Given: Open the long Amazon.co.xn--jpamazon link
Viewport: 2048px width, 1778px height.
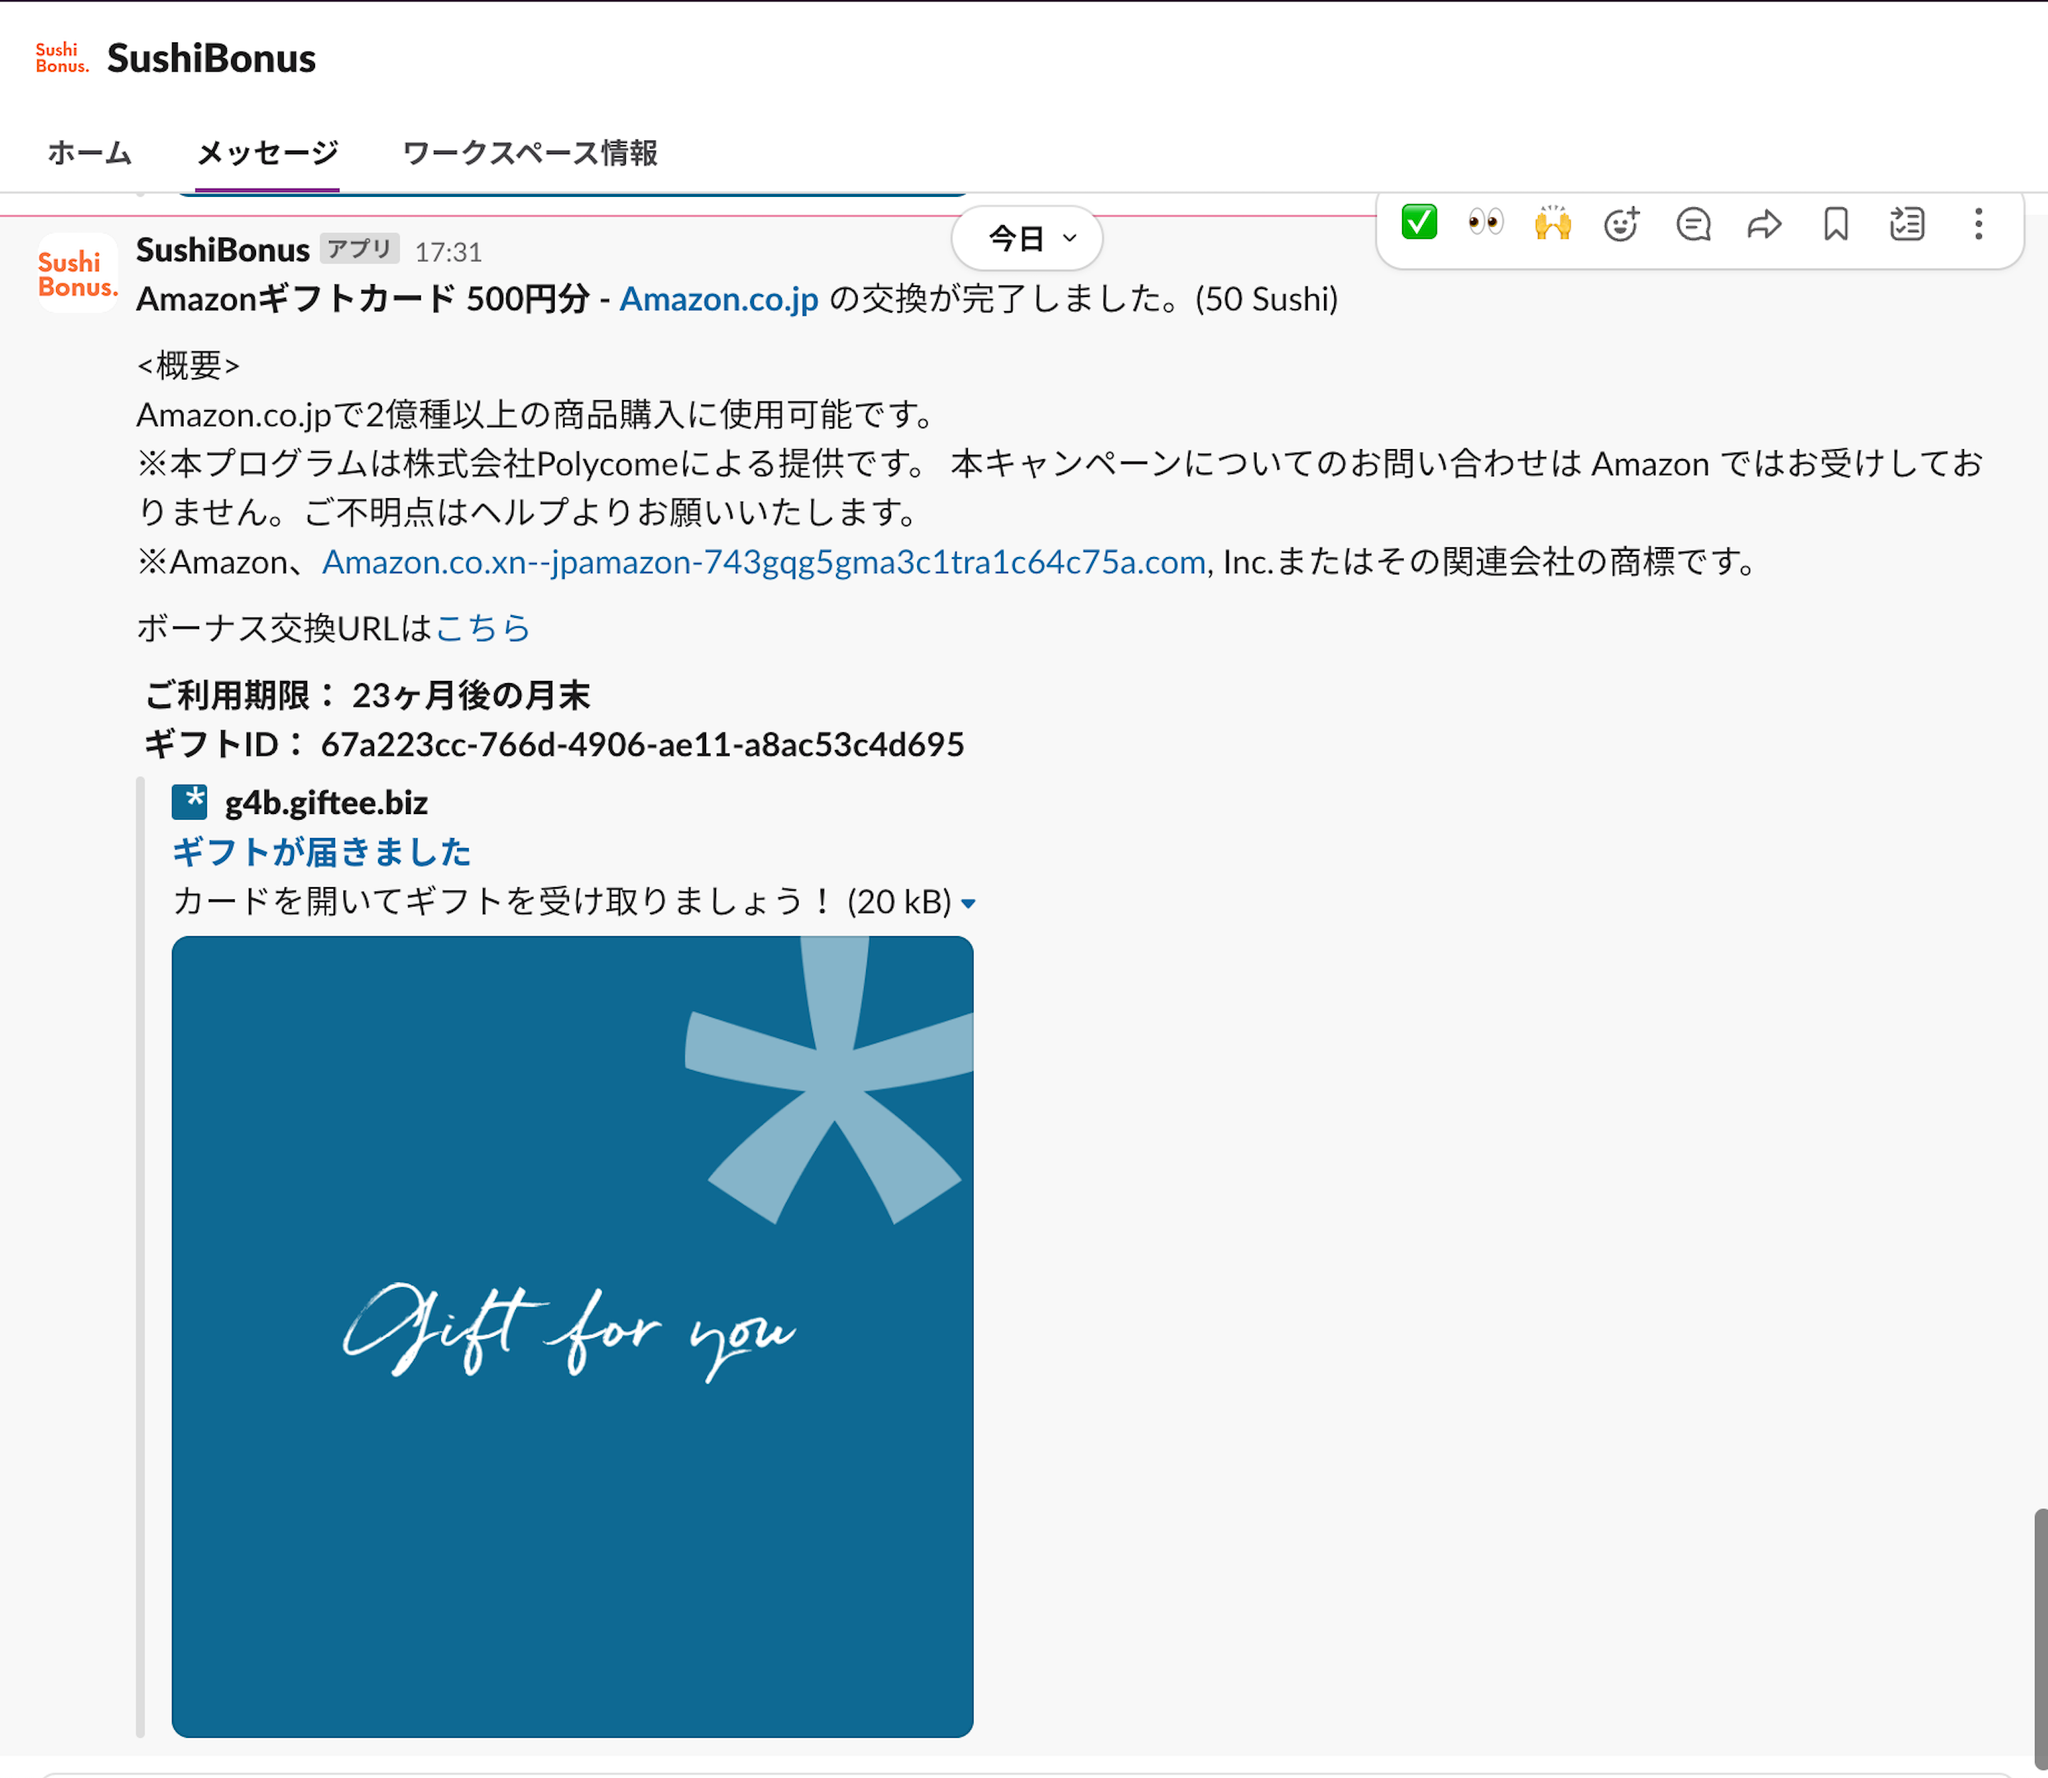Looking at the screenshot, I should click(x=764, y=562).
